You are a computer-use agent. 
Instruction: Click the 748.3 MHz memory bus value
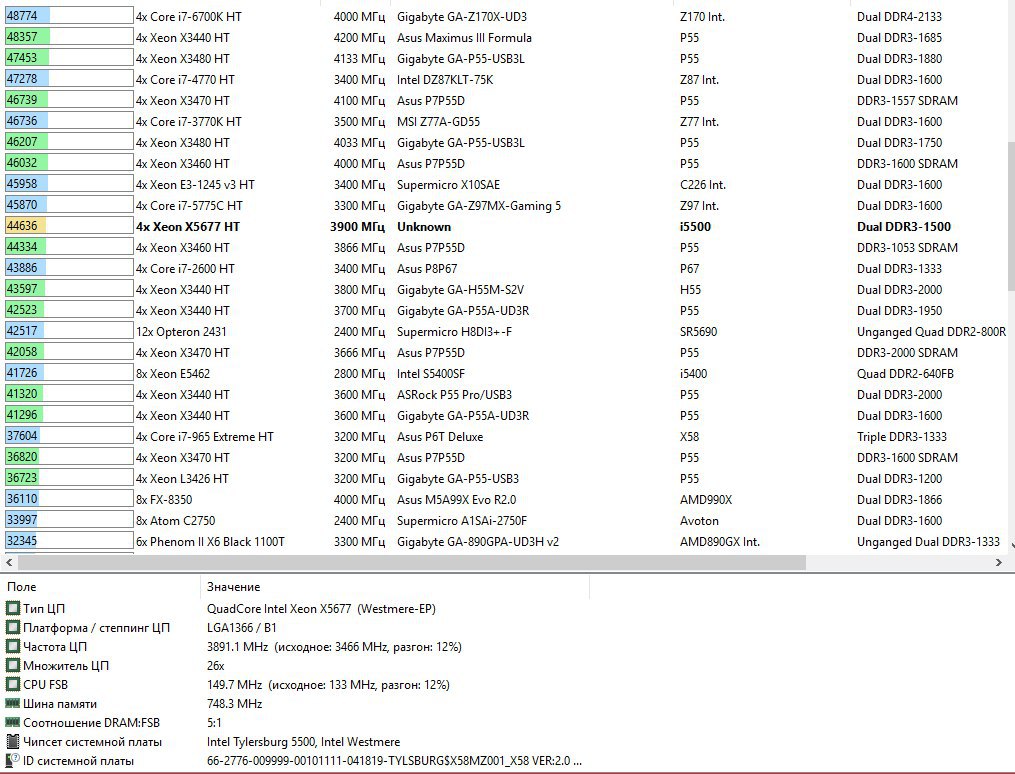point(234,703)
